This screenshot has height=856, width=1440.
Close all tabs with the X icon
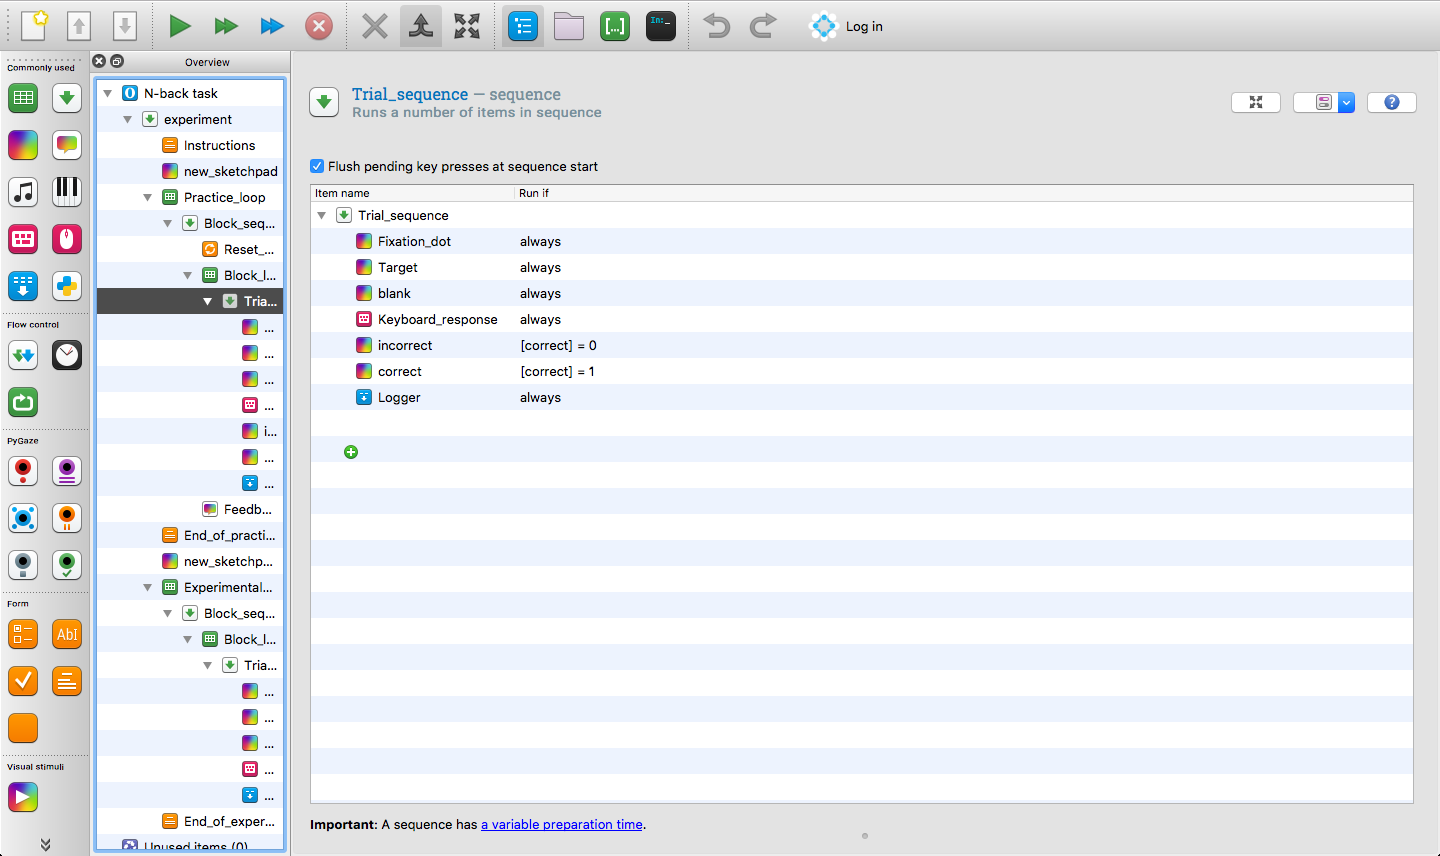375,26
